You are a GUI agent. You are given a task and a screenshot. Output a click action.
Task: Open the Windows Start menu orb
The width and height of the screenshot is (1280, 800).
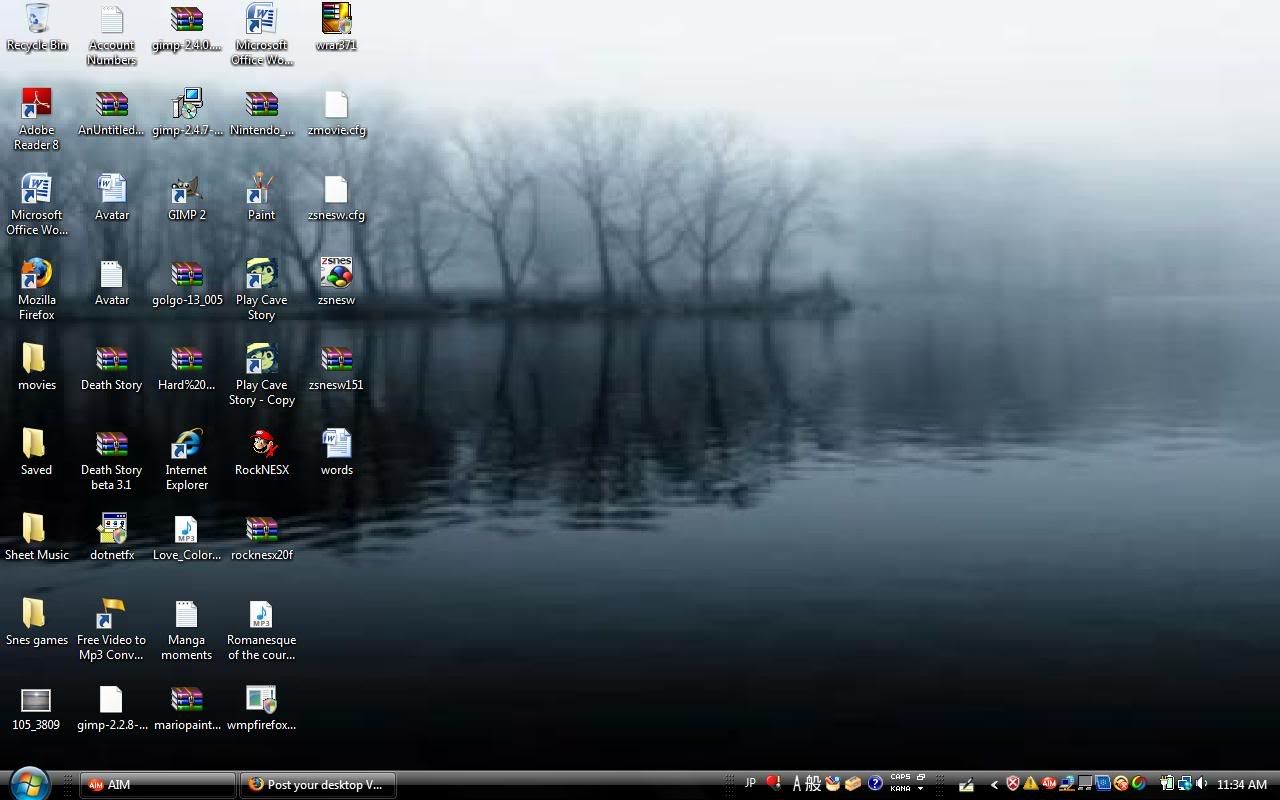[x=28, y=784]
